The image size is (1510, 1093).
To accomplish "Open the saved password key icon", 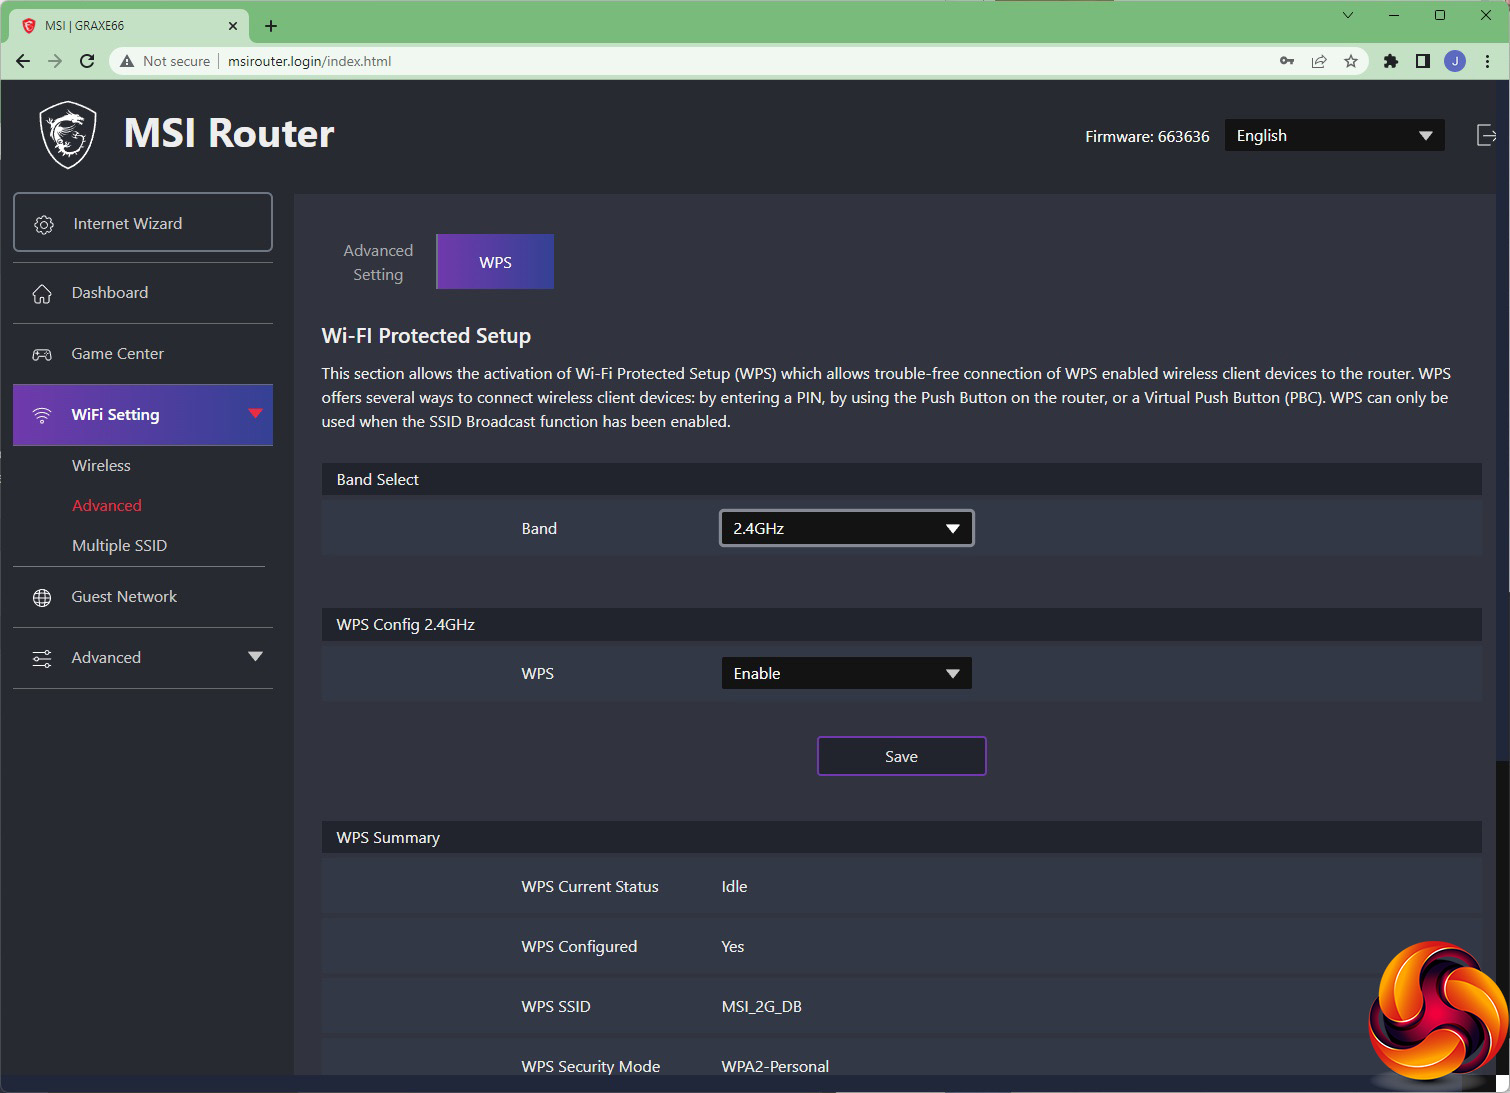I will 1287,61.
